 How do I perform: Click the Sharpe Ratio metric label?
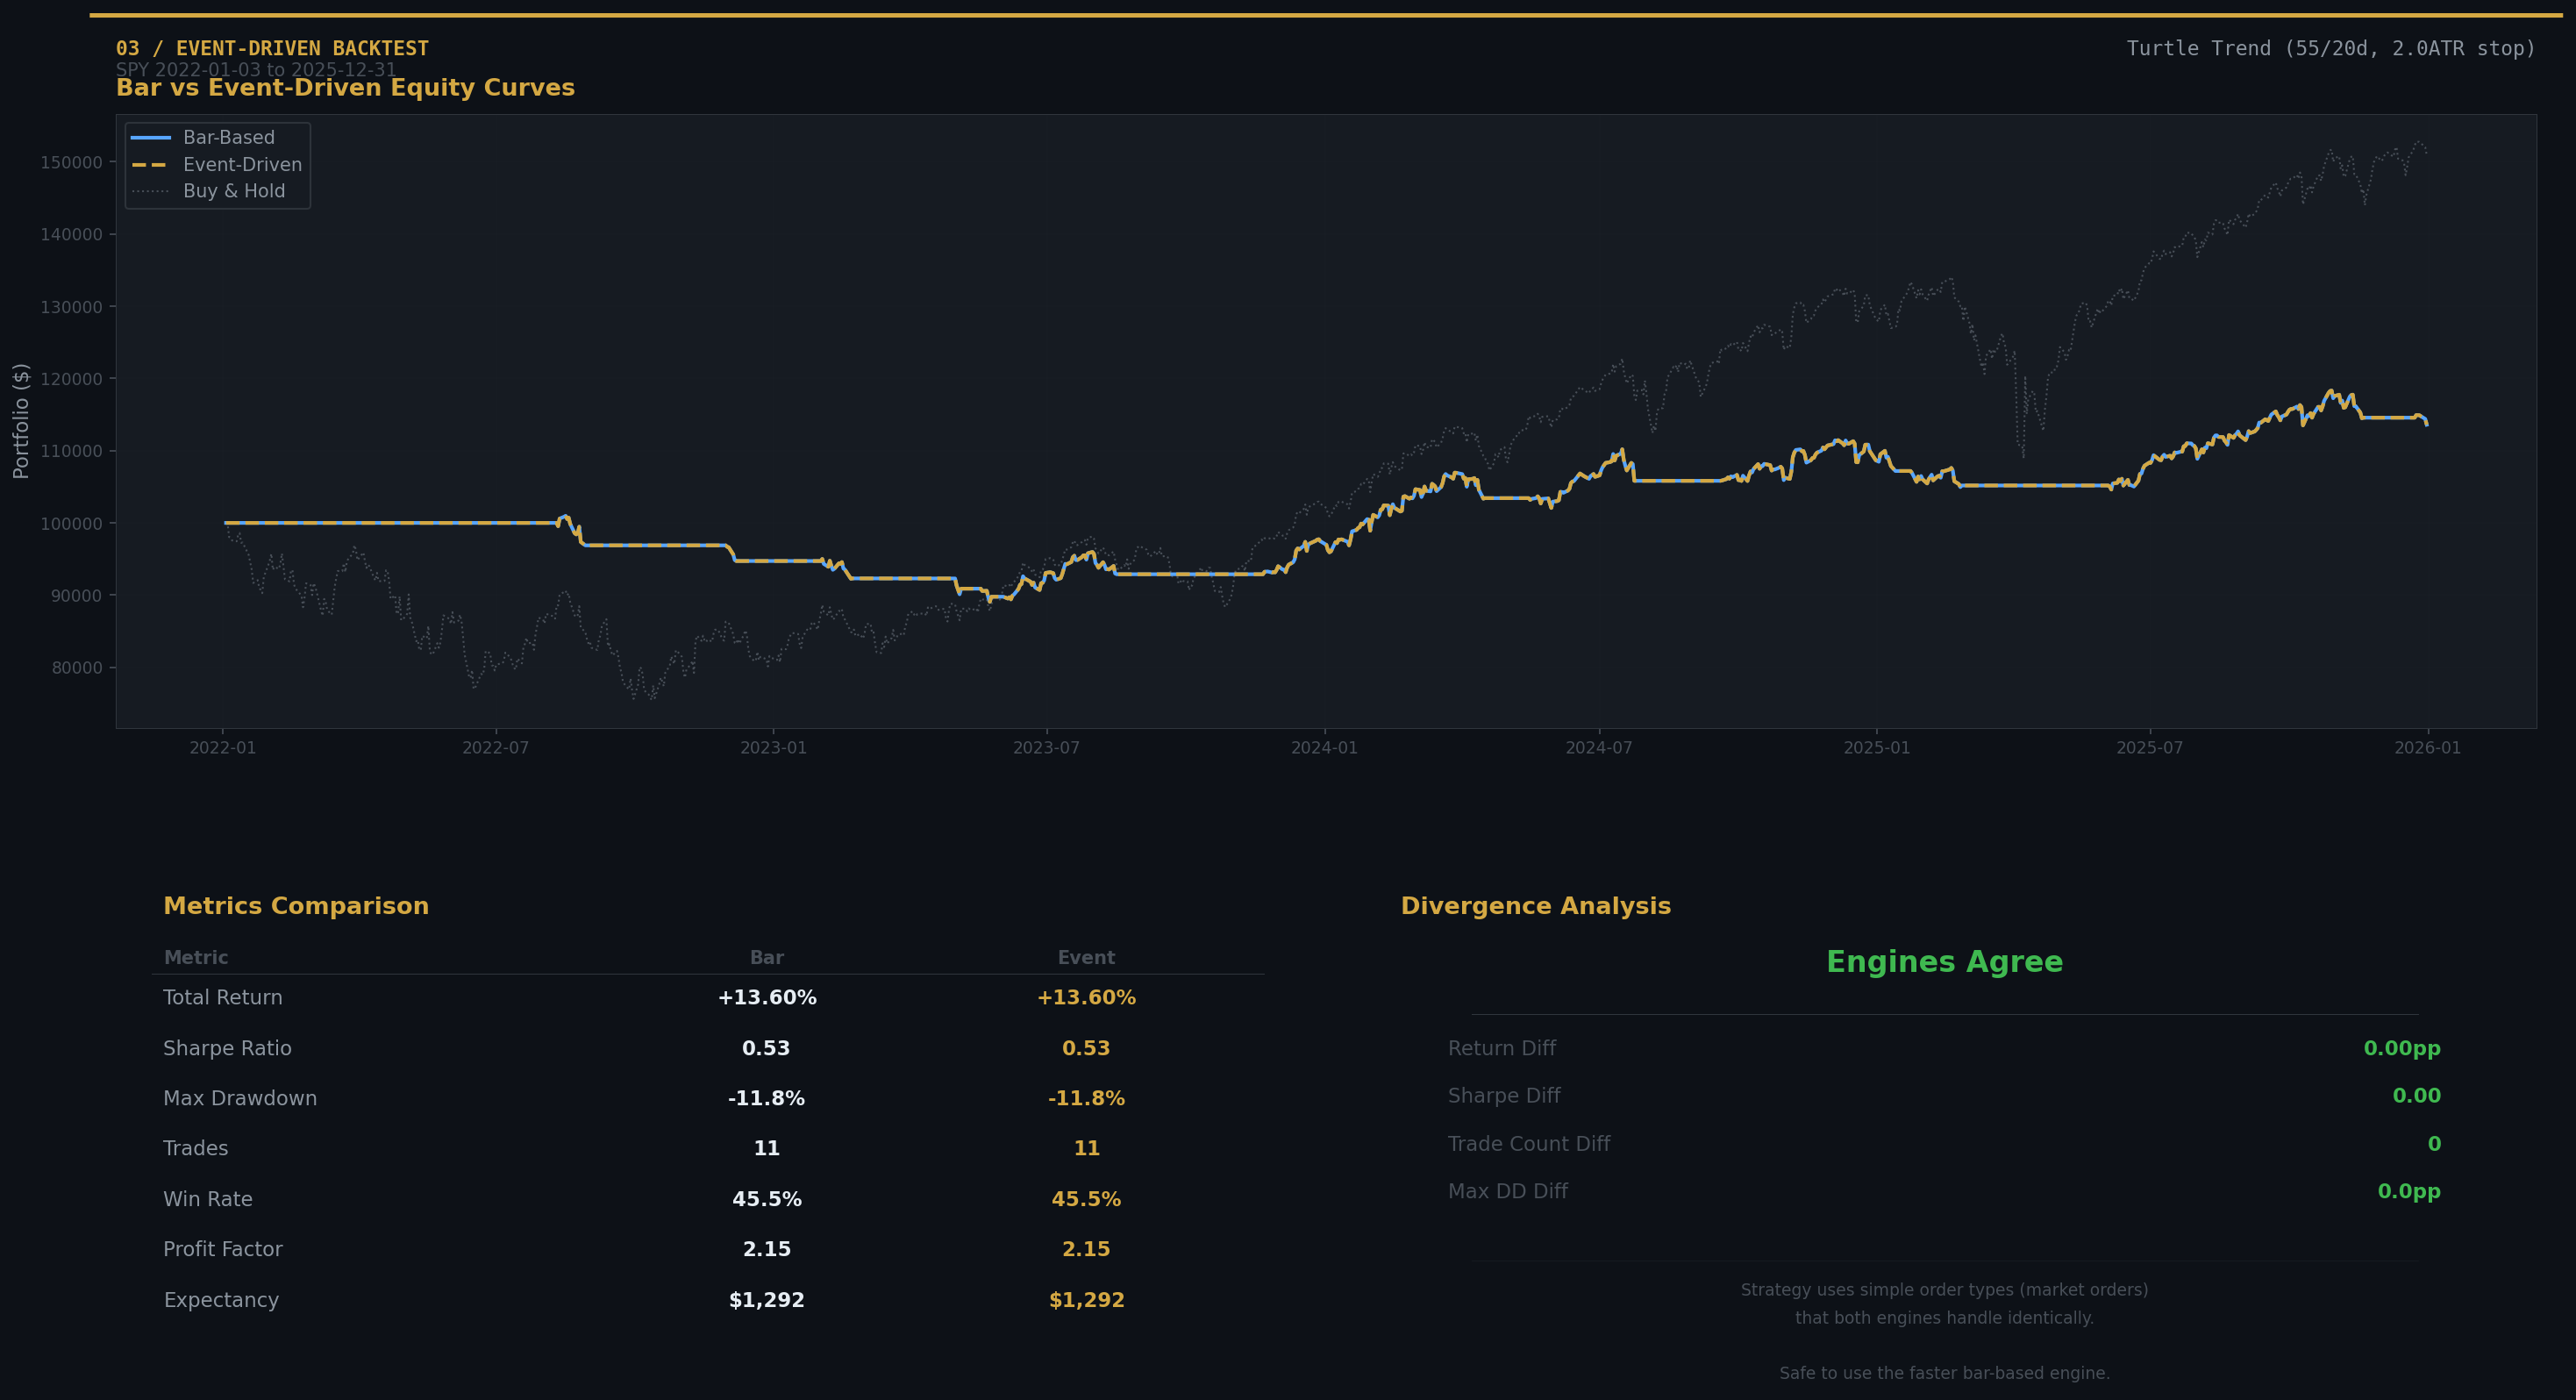pyautogui.click(x=227, y=1048)
